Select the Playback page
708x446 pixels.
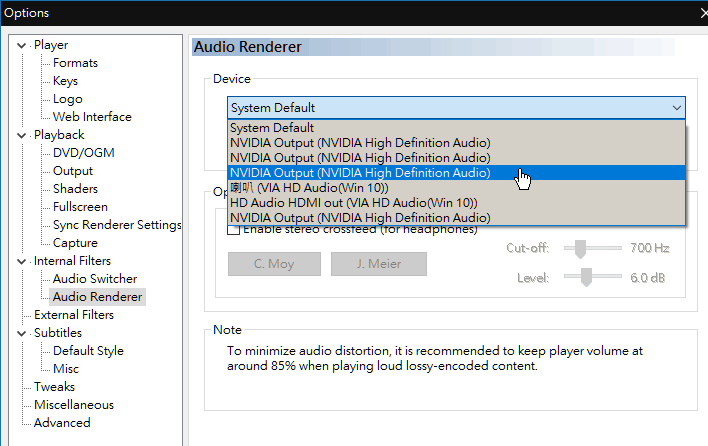coord(59,135)
